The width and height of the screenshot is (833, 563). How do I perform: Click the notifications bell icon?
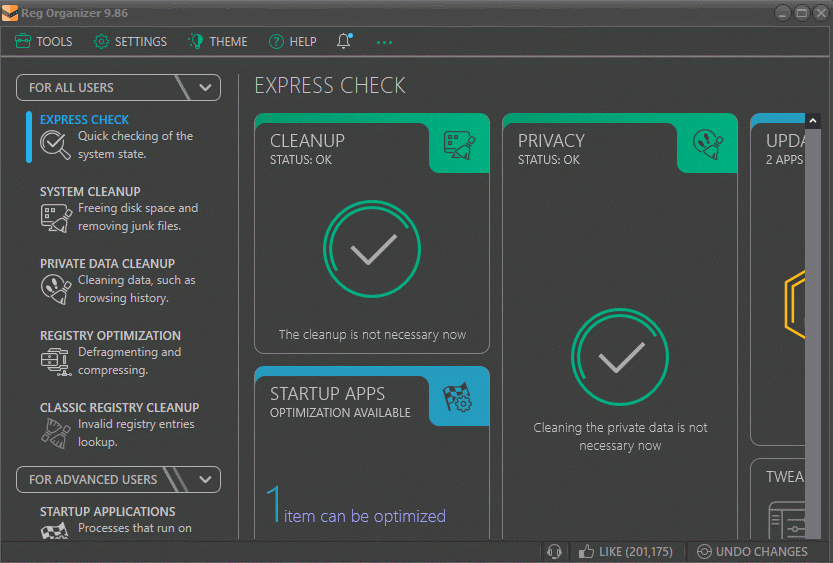click(x=344, y=41)
